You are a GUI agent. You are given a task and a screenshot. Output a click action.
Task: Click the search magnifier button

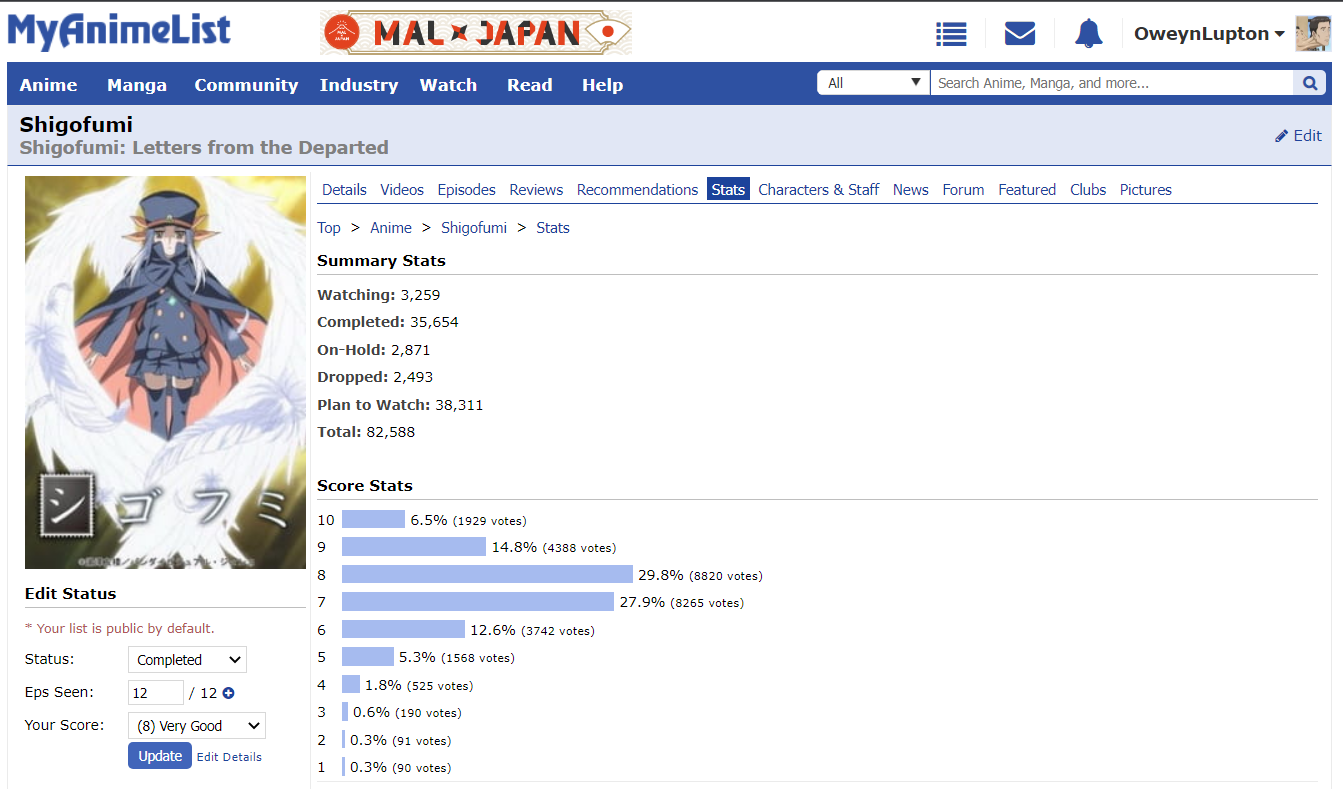click(1309, 83)
